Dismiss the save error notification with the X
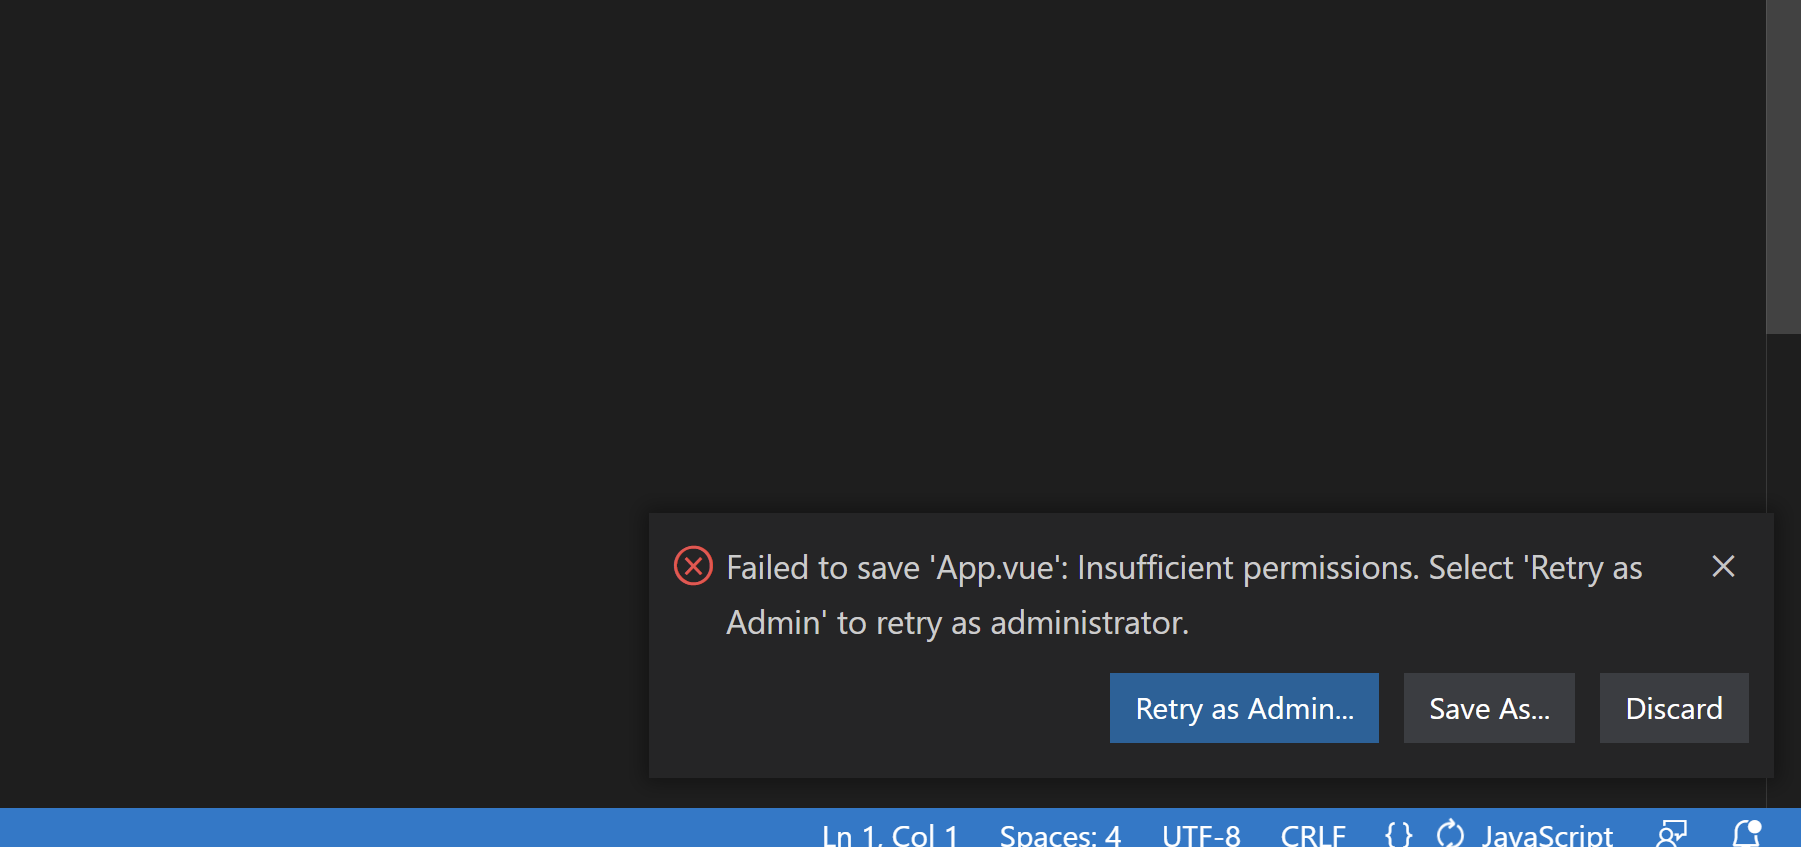Image resolution: width=1801 pixels, height=847 pixels. pos(1723,566)
